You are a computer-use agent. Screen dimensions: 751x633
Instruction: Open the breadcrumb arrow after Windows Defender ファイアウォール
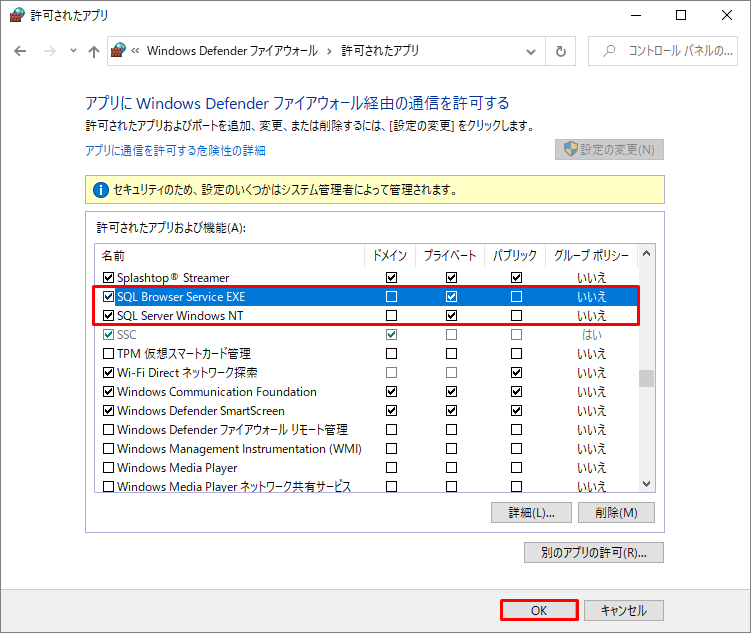point(329,51)
